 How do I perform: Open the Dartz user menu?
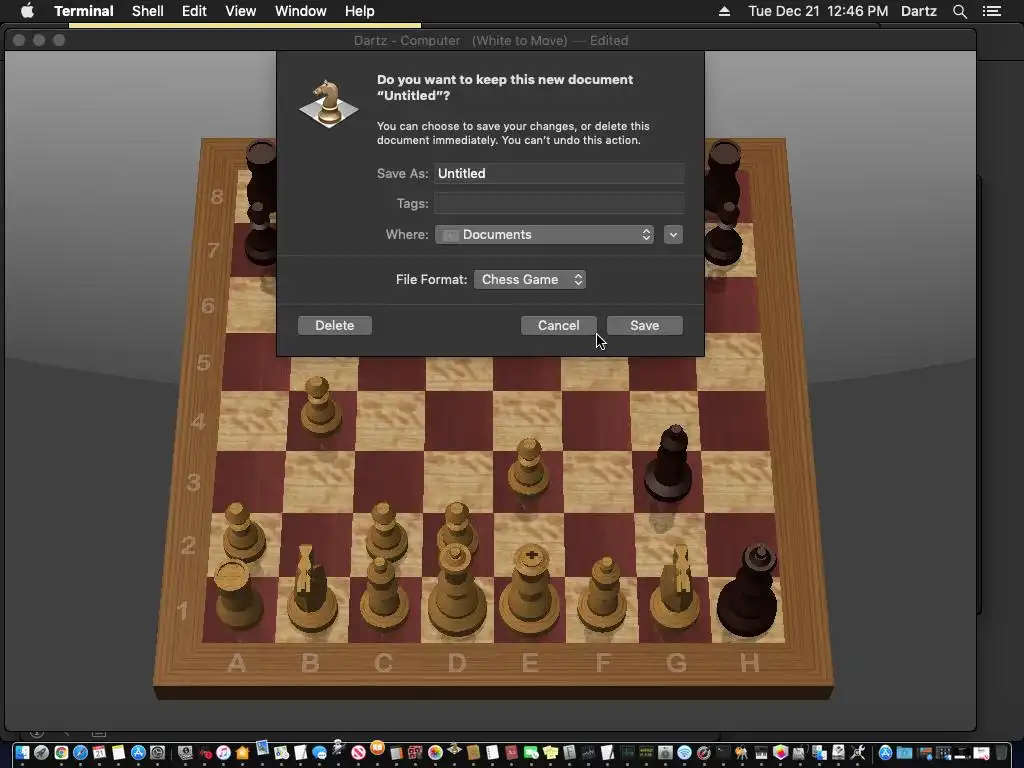[x=919, y=11]
